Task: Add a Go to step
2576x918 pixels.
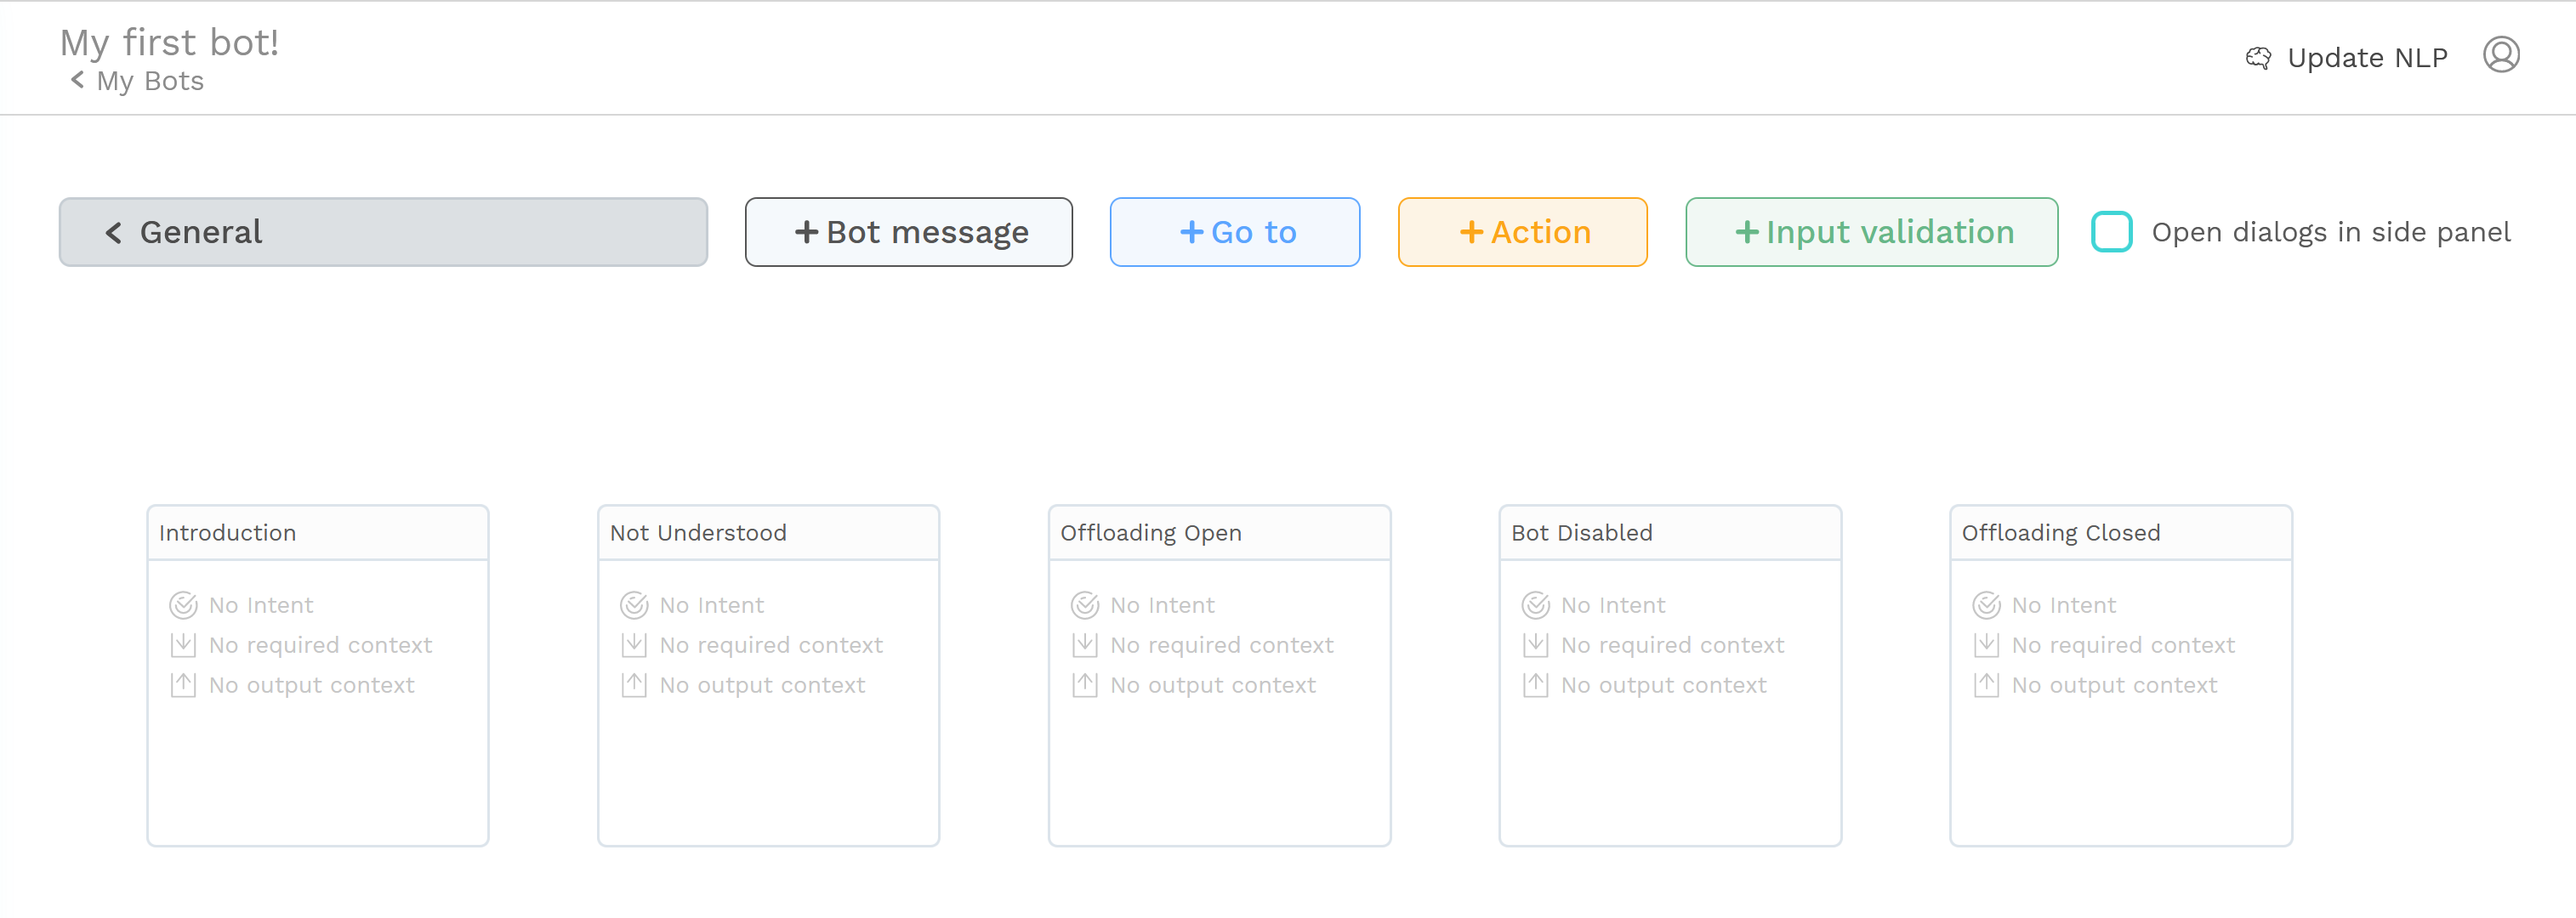Action: tap(1234, 232)
